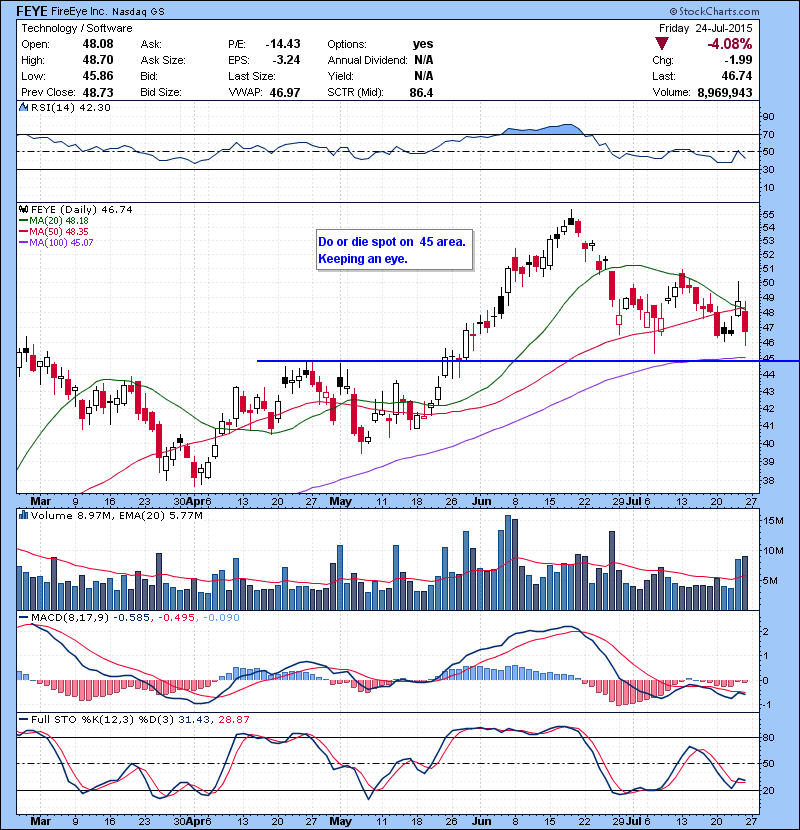Click the High value 48.70
The height and width of the screenshot is (830, 800).
pos(98,60)
